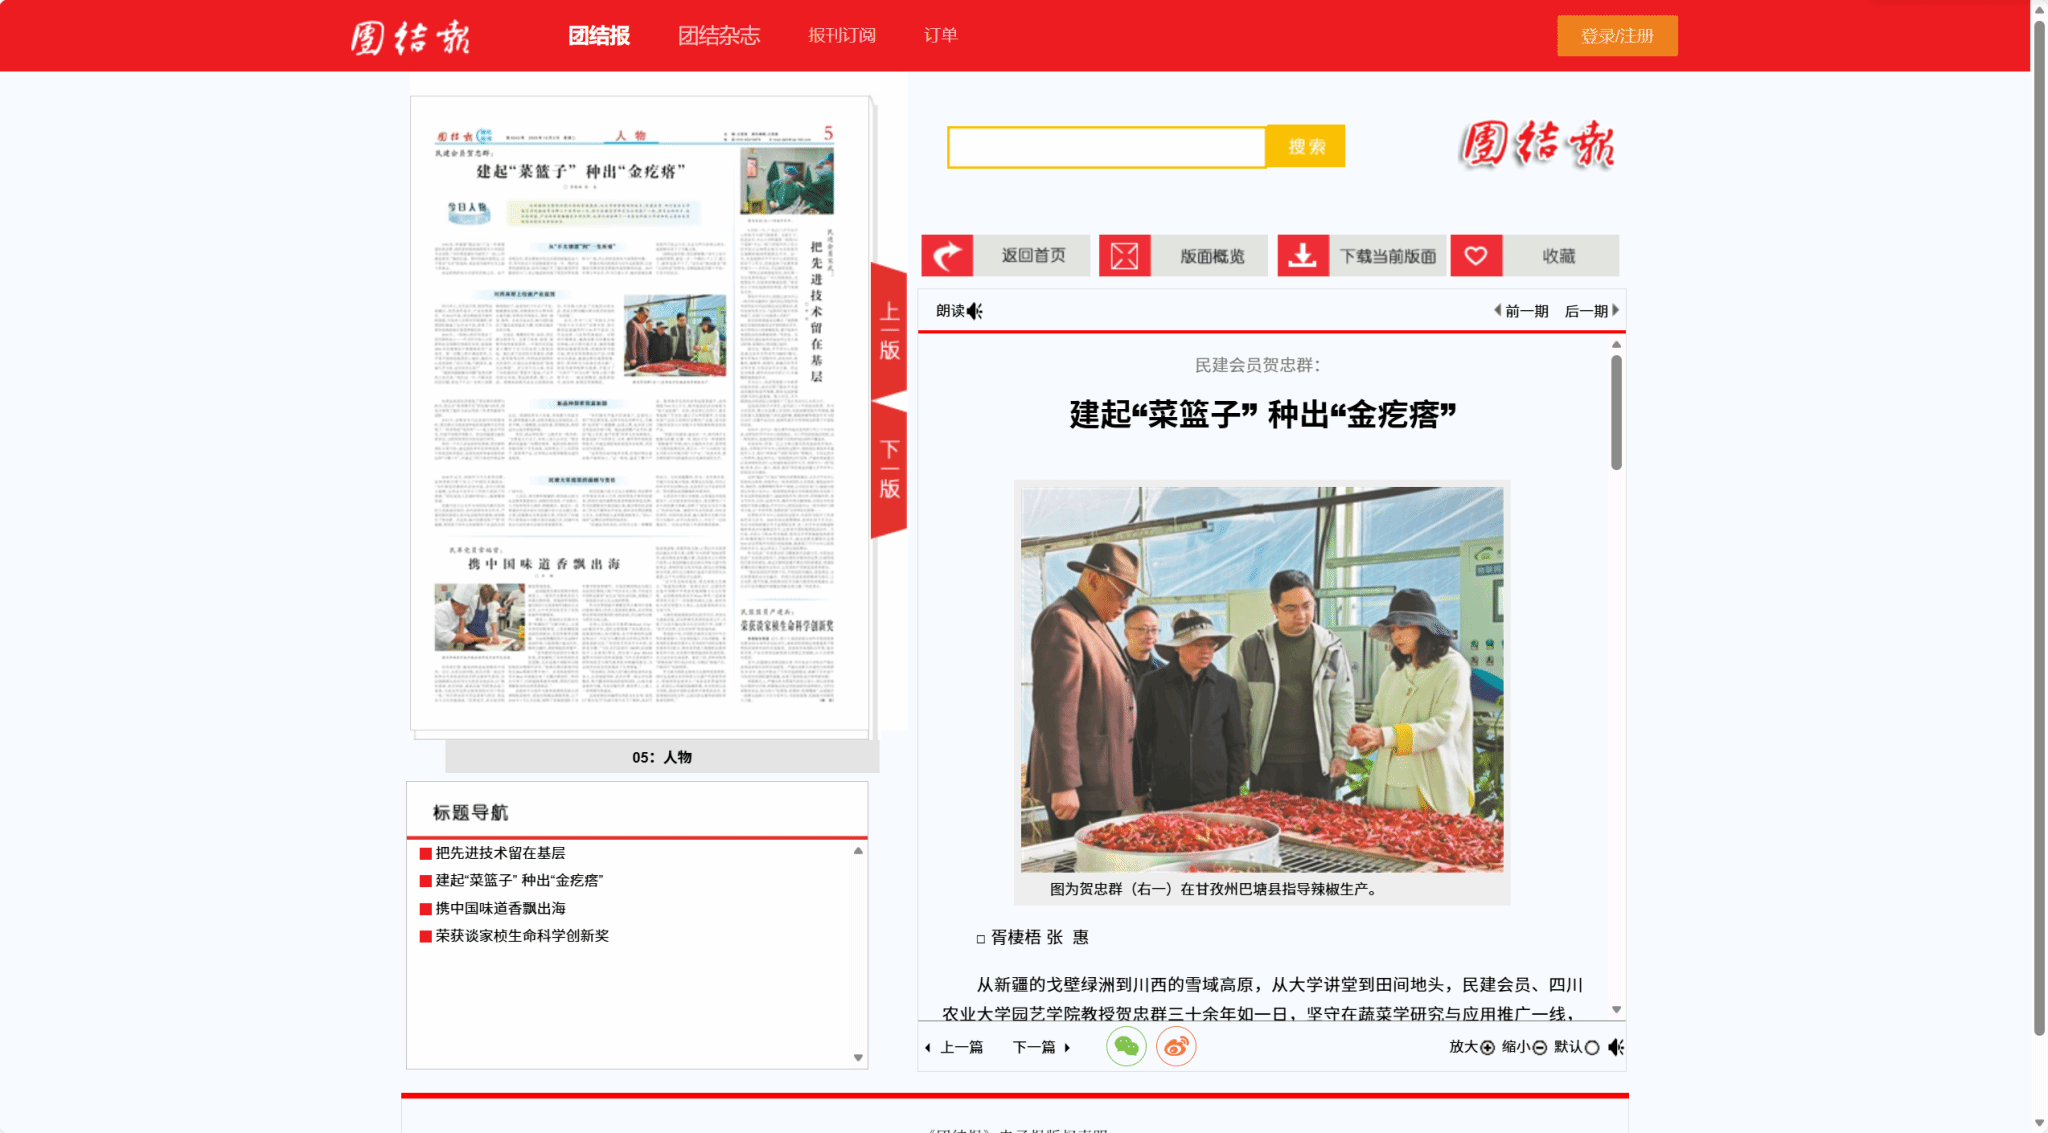Viewport: 2048px width, 1133px height.
Task: Open the 团结杂志 nav tab
Action: [718, 36]
